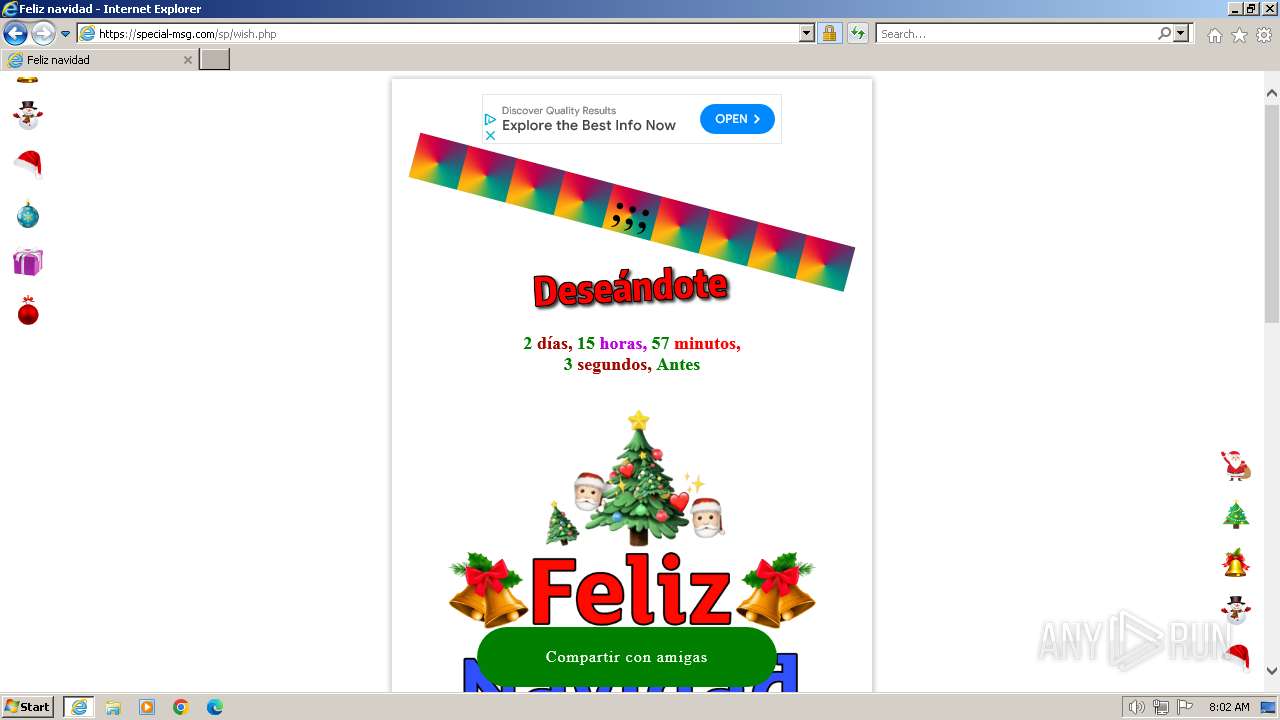Click the snowman icon in left sidebar
The height and width of the screenshot is (720, 1280).
point(28,115)
